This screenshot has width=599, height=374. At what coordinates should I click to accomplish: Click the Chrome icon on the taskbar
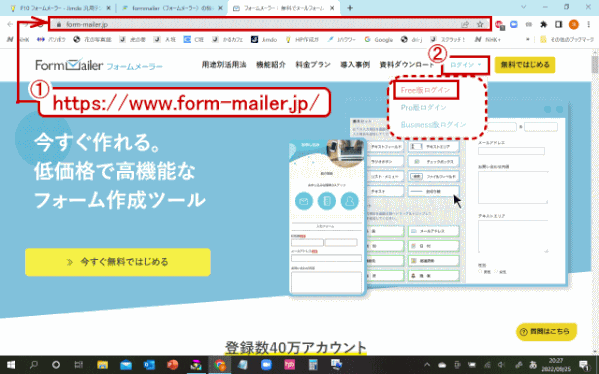220,365
